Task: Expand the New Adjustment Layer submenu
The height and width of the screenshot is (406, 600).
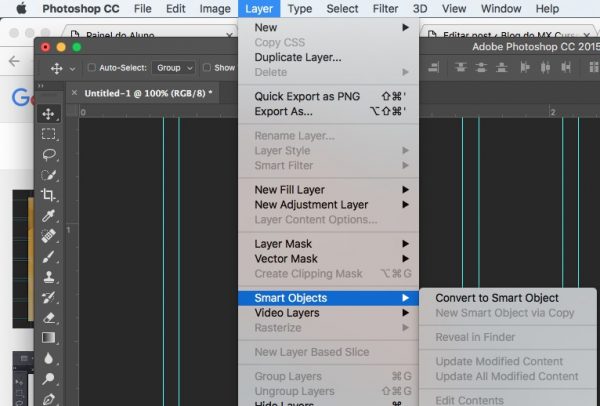Action: click(328, 205)
